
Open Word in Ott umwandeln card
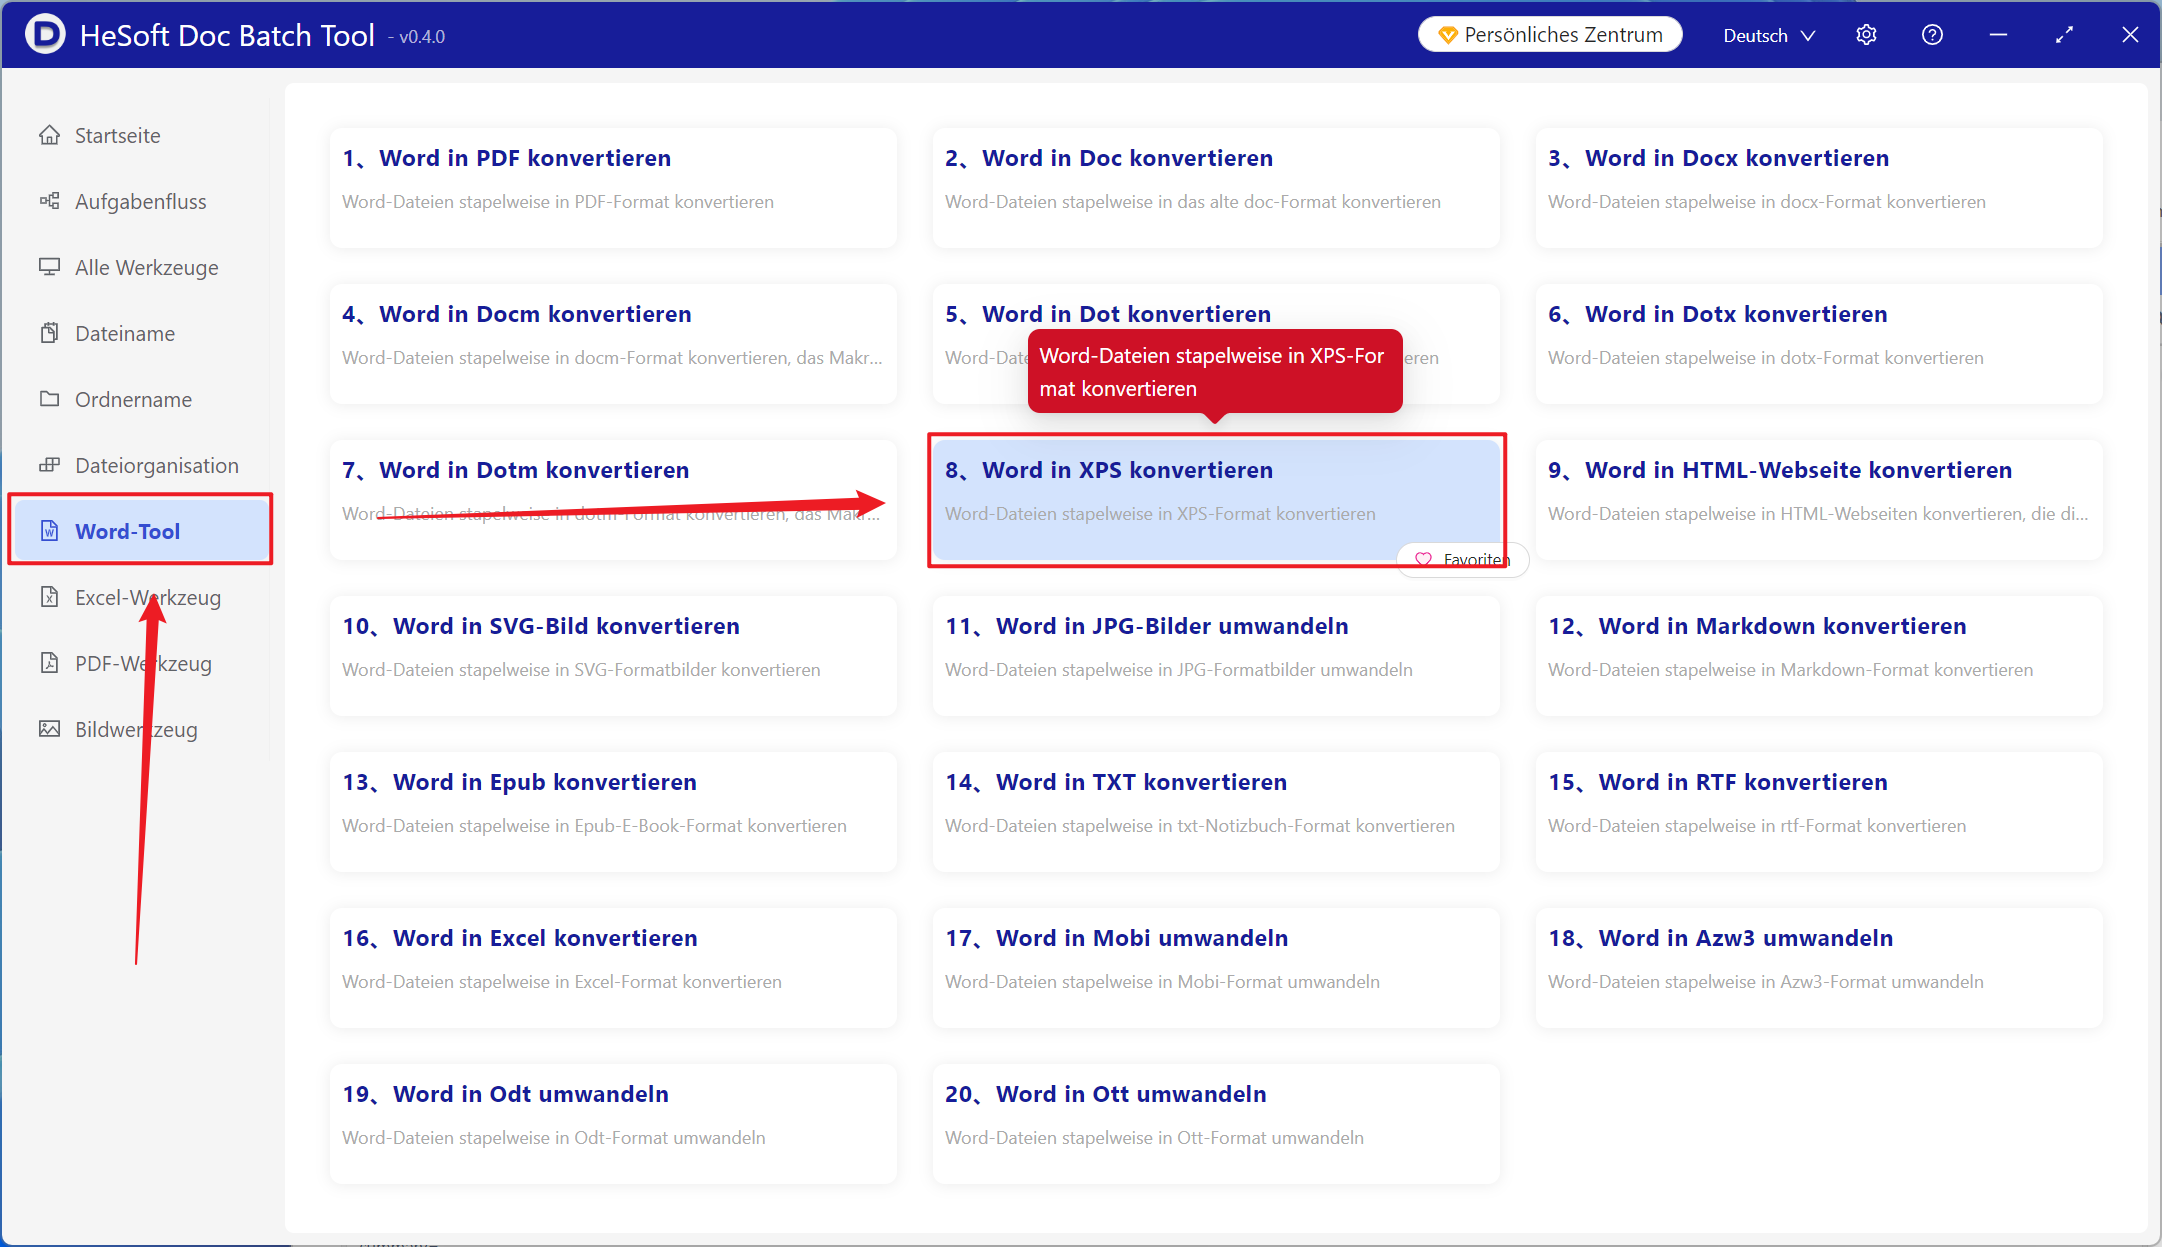coord(1216,1124)
